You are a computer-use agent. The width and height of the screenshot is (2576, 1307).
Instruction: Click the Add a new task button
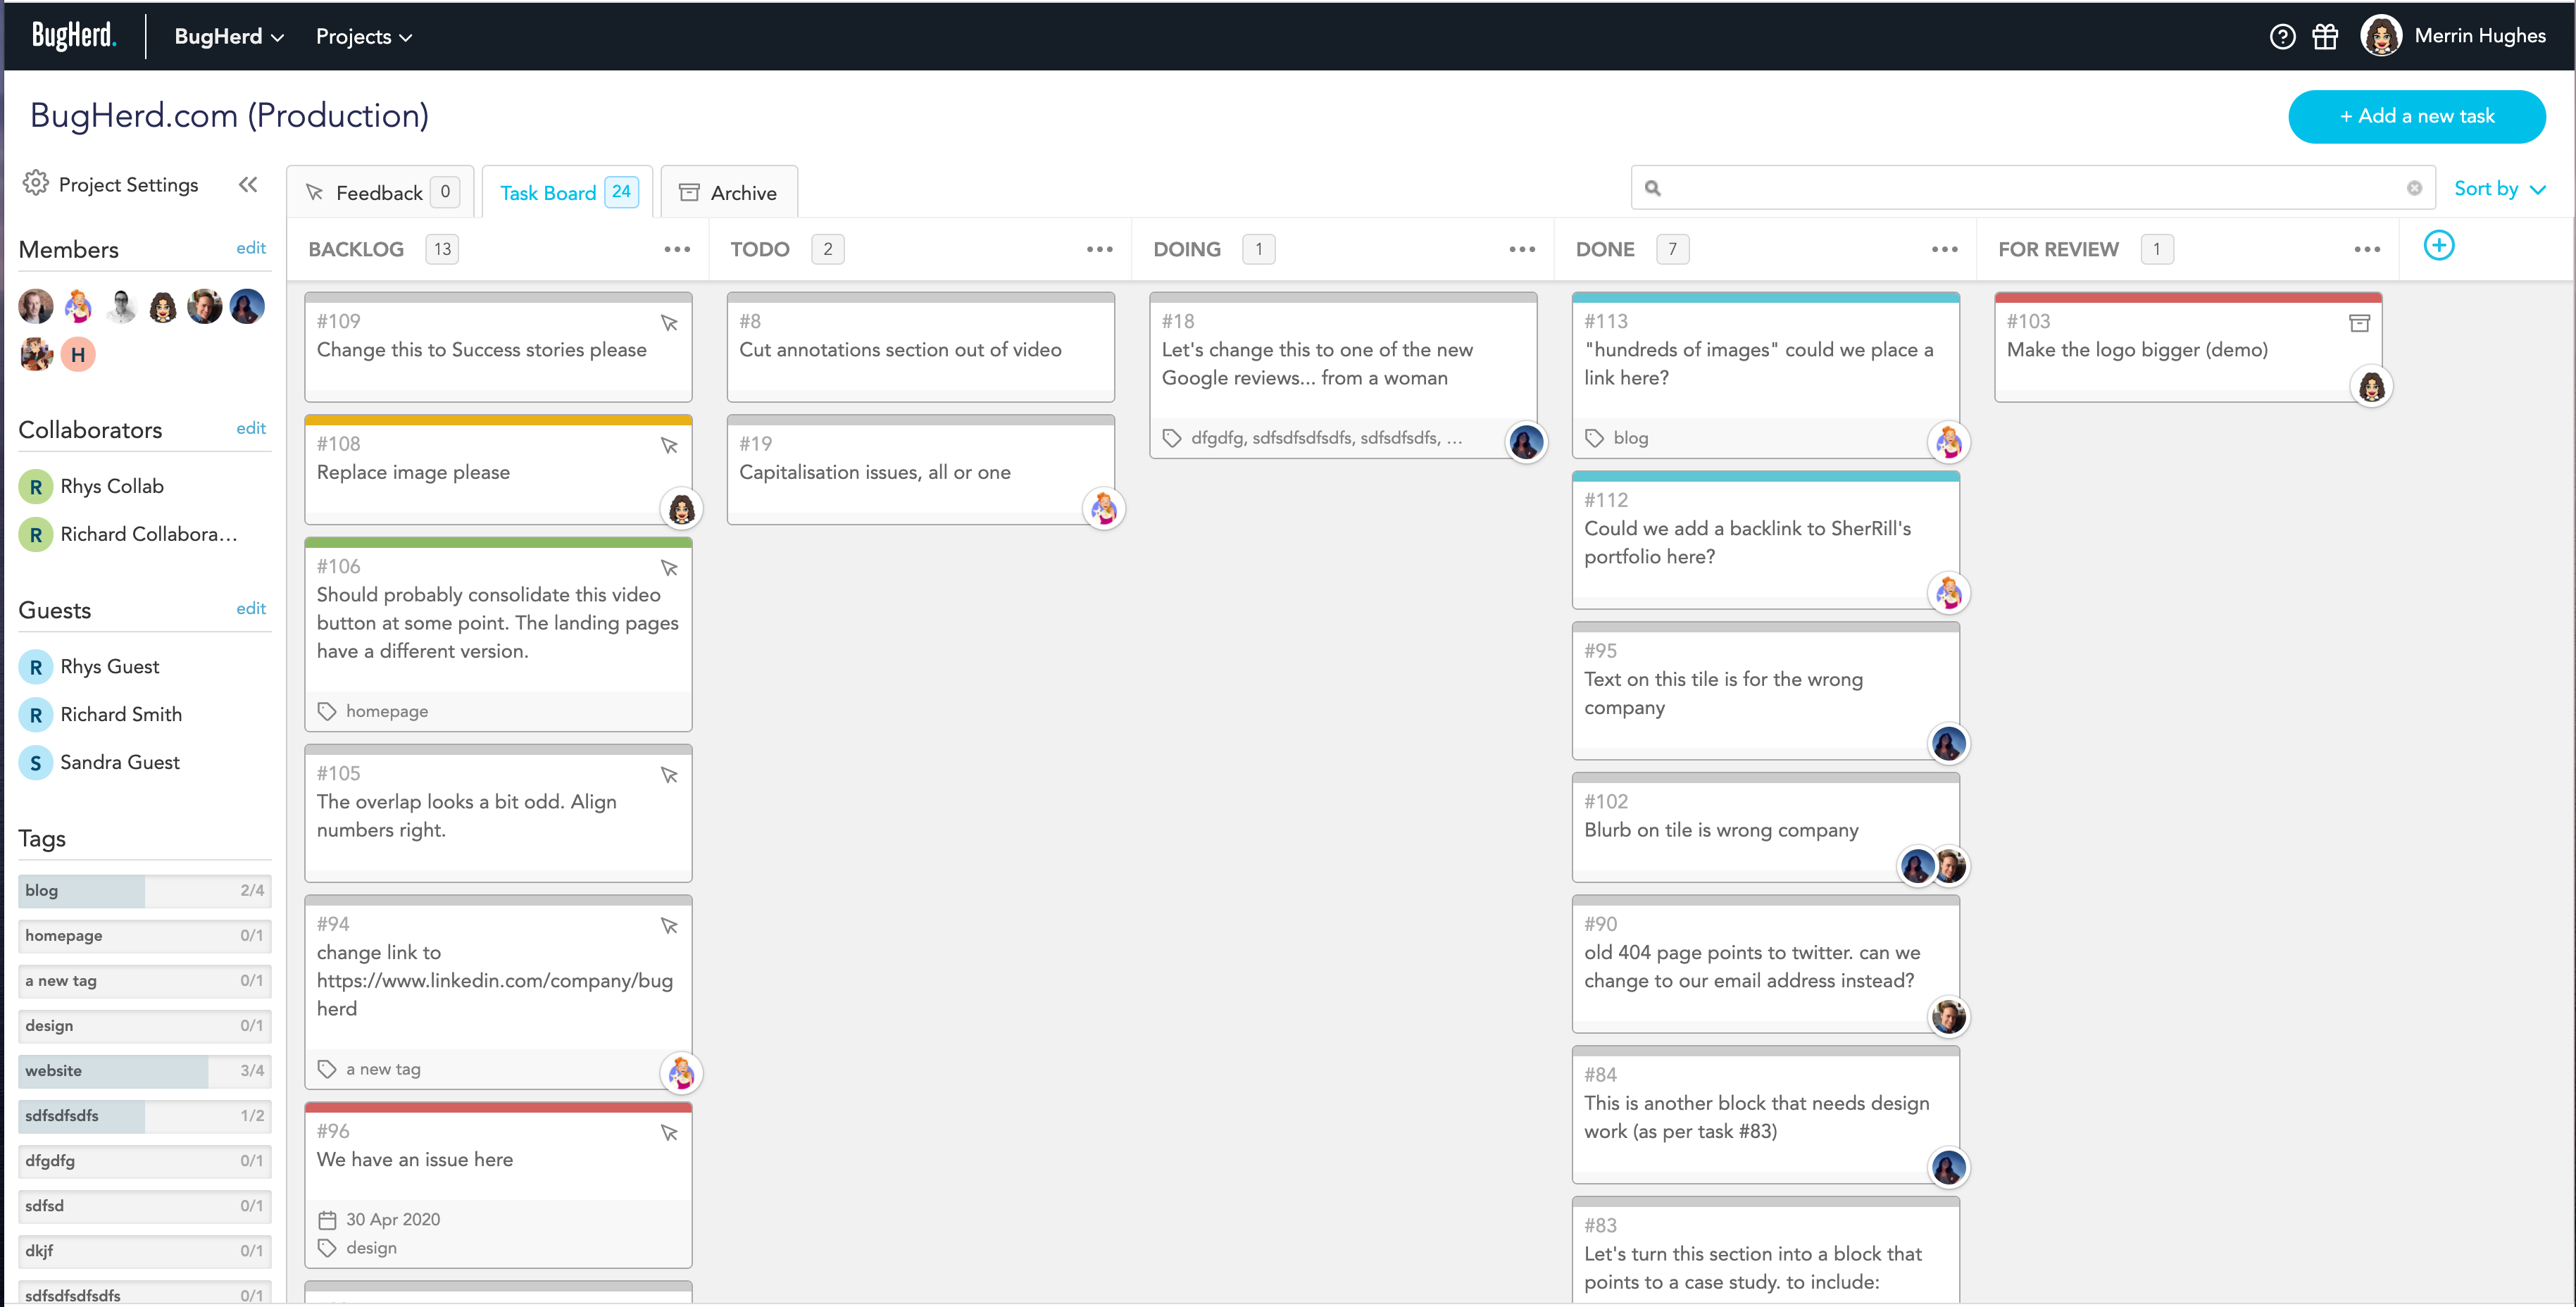[2416, 117]
